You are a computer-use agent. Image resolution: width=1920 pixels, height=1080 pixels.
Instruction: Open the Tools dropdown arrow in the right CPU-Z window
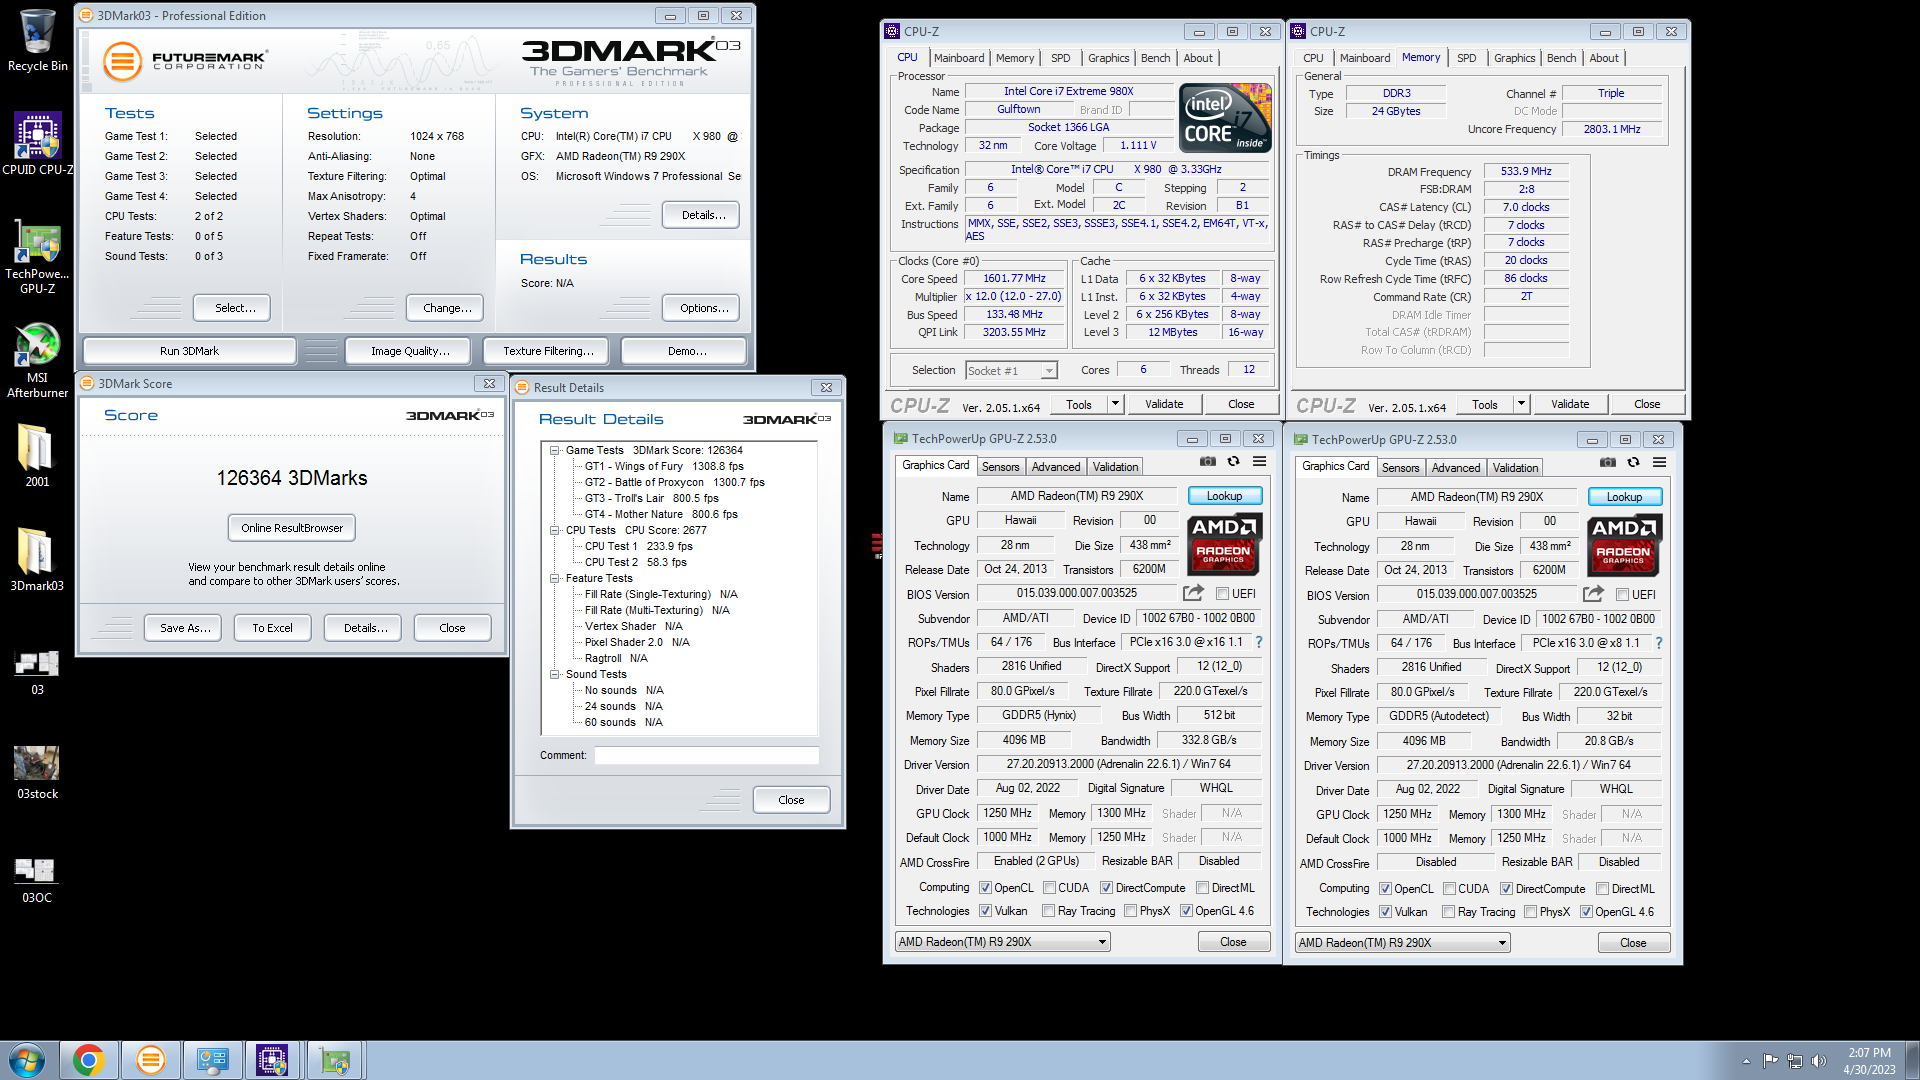(1521, 404)
